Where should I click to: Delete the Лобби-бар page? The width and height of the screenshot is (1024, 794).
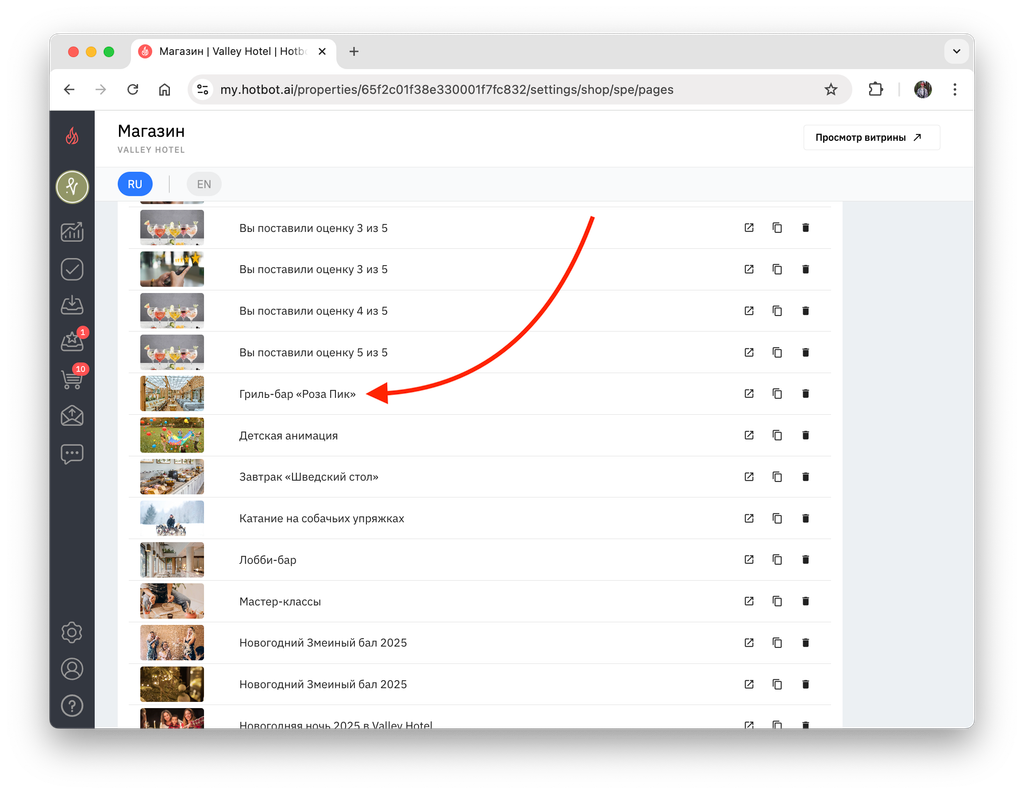(805, 560)
